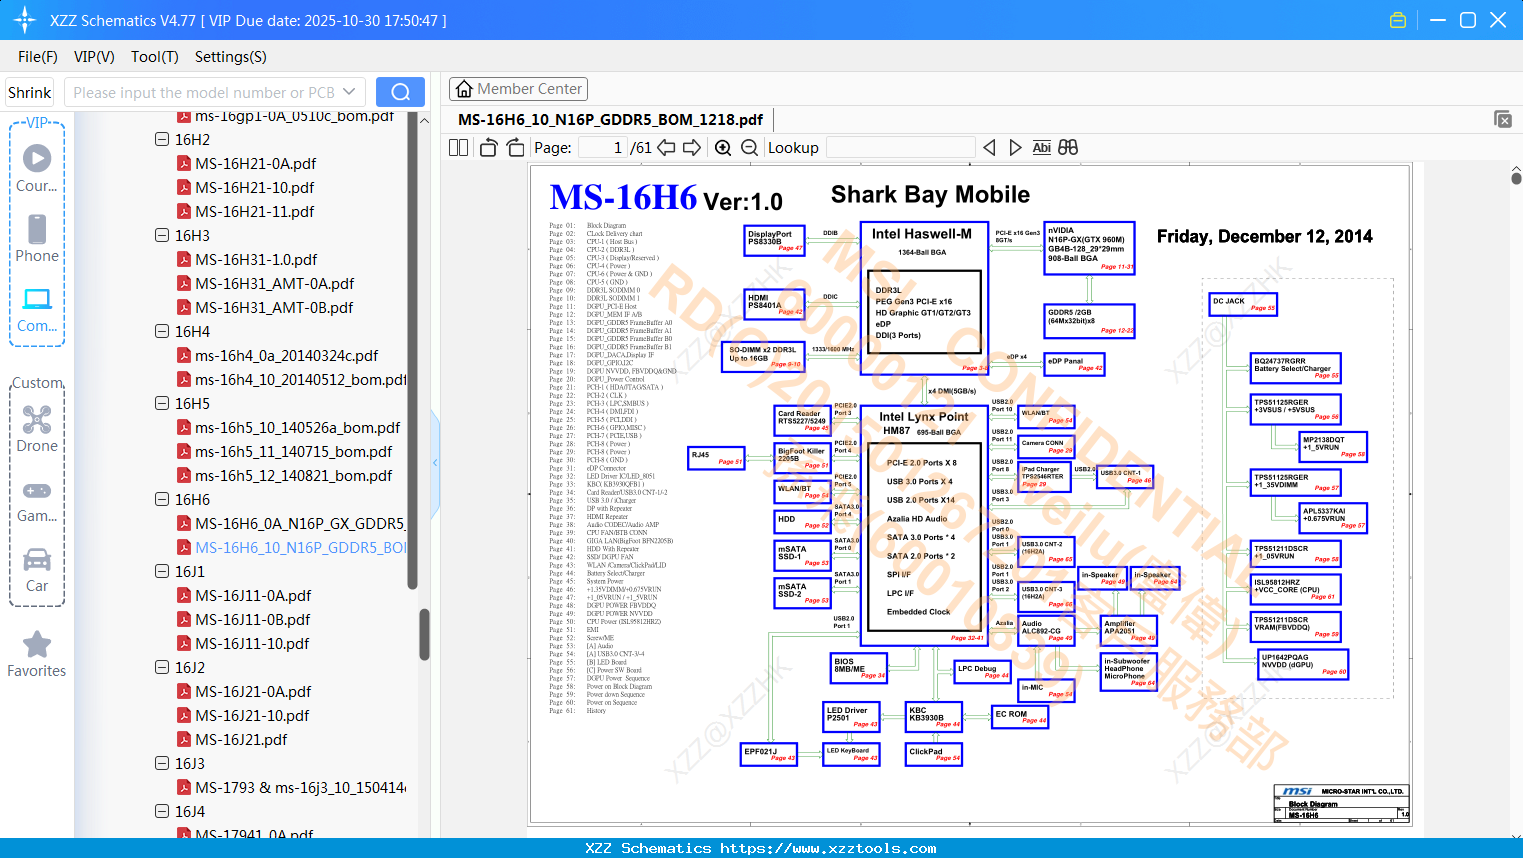
Task: Collapse the 16J1 folder
Action: click(162, 571)
